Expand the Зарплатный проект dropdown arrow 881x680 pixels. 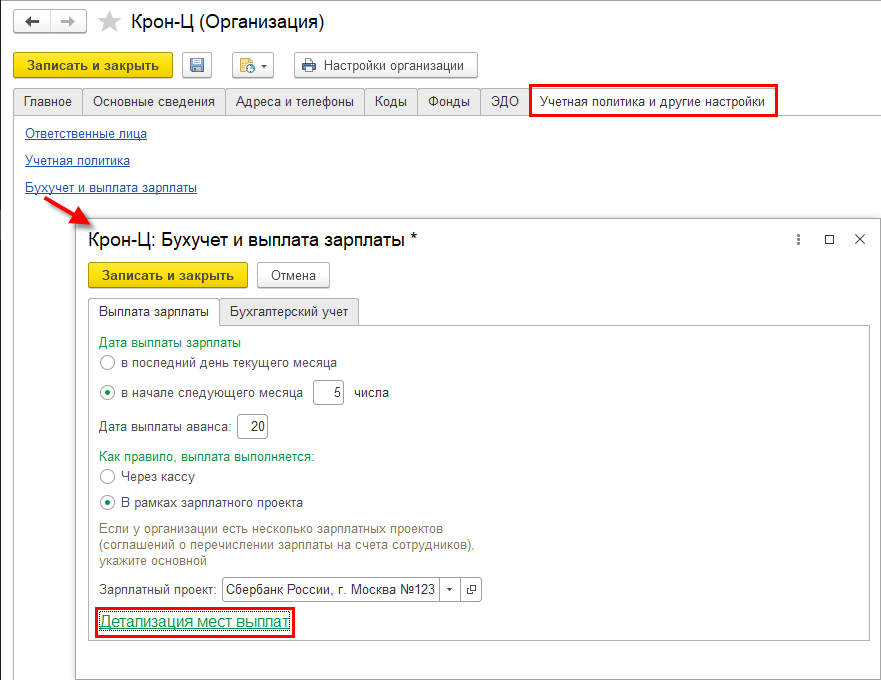[449, 590]
